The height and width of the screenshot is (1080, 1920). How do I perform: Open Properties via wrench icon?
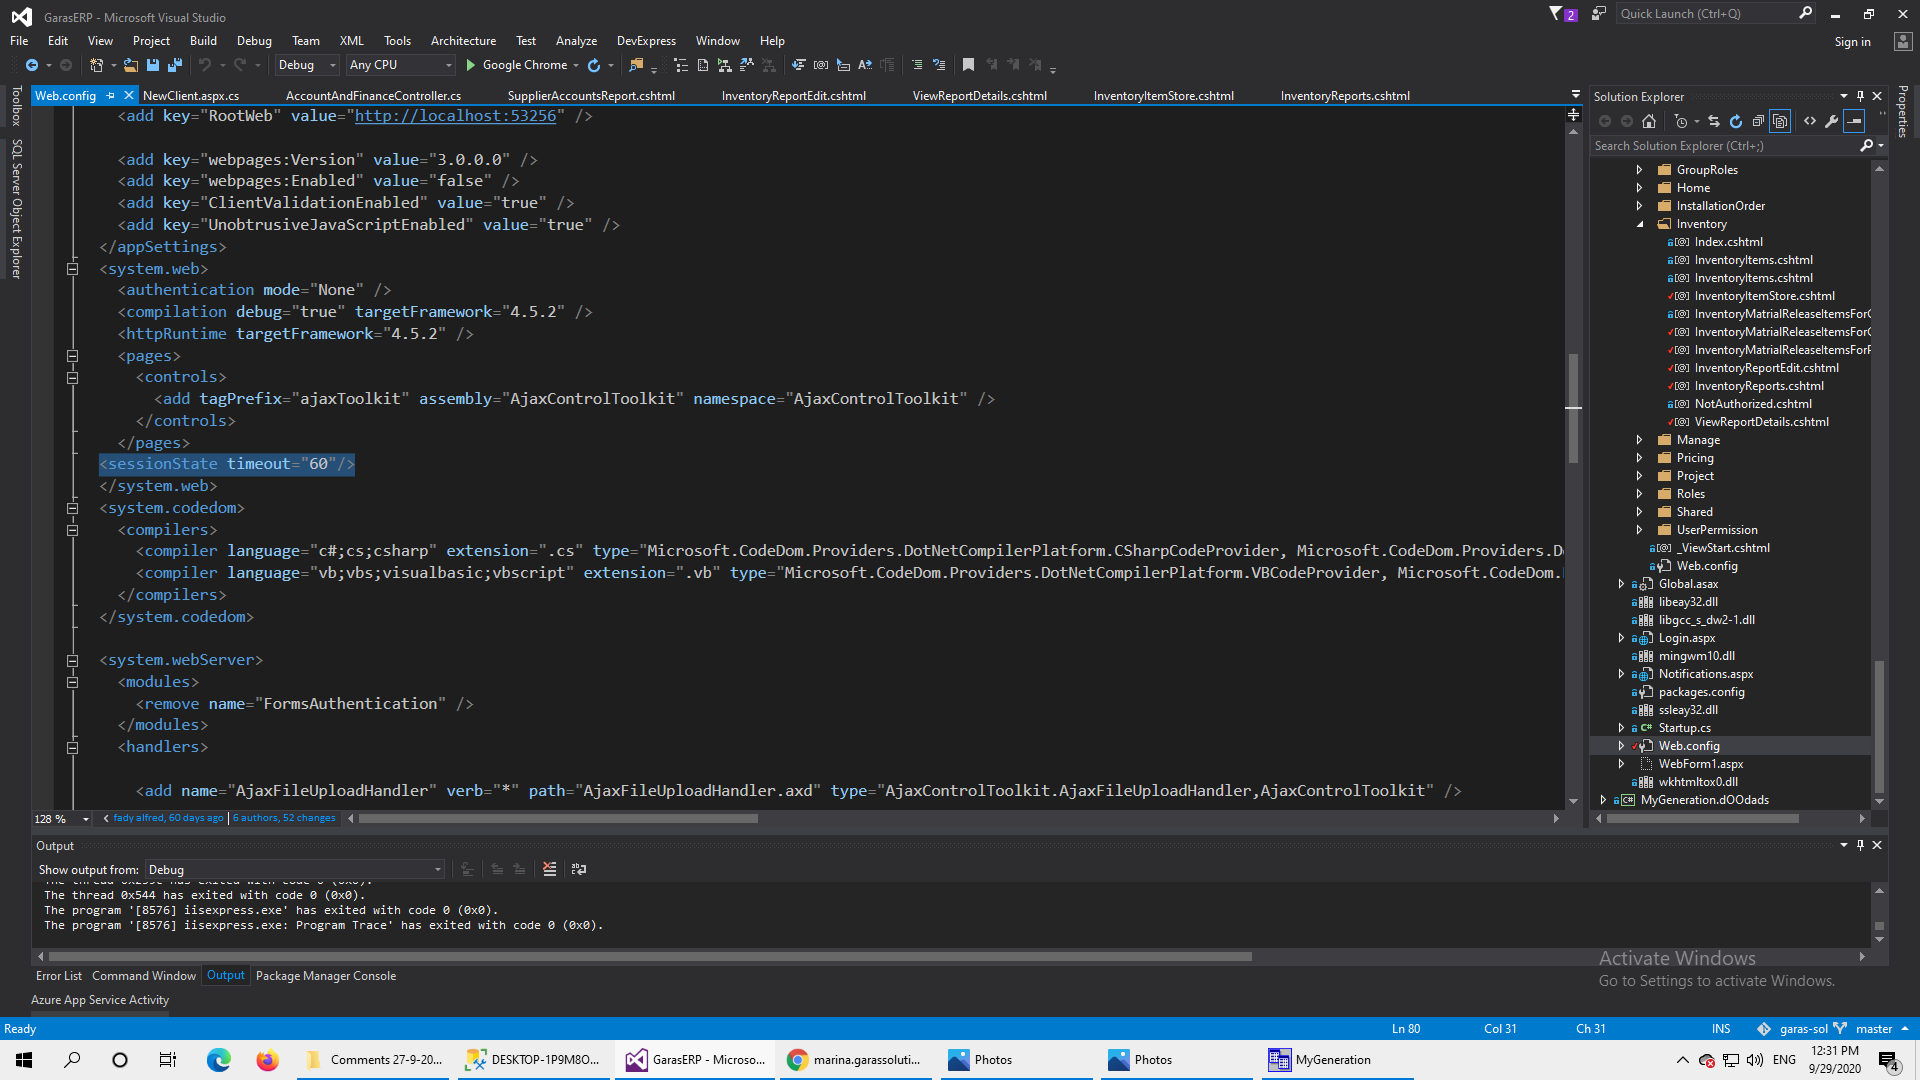coord(1831,121)
